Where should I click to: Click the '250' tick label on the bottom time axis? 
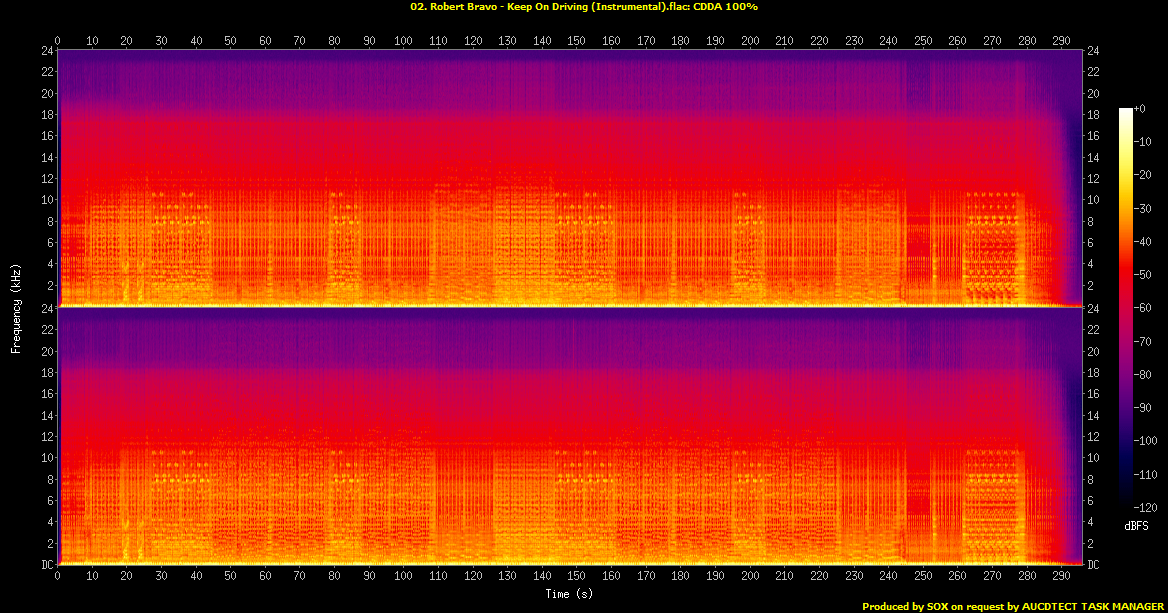(923, 576)
